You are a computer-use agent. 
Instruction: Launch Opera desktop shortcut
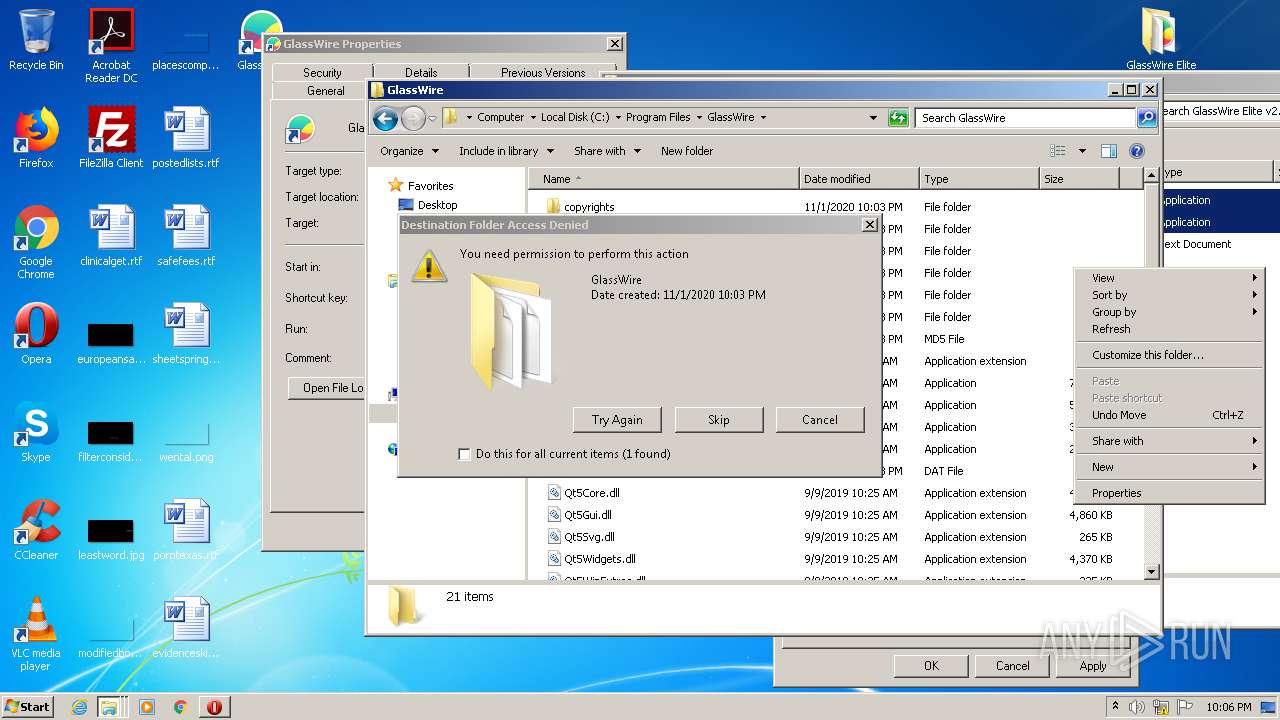click(36, 334)
